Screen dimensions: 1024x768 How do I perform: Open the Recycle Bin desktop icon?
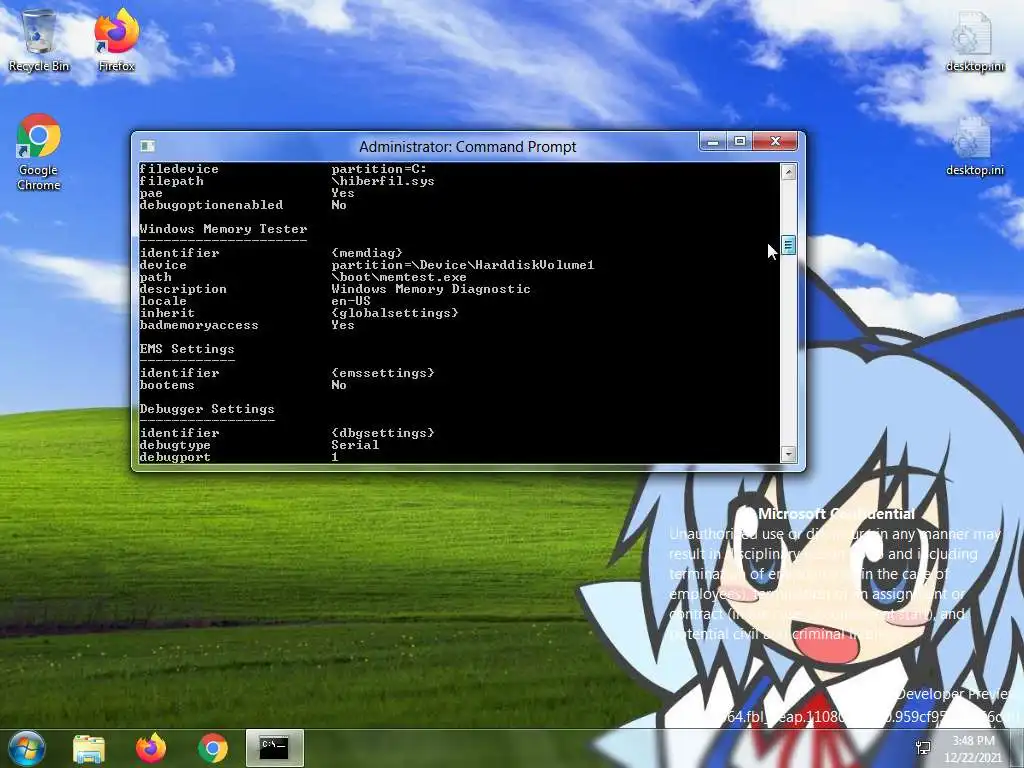click(39, 39)
